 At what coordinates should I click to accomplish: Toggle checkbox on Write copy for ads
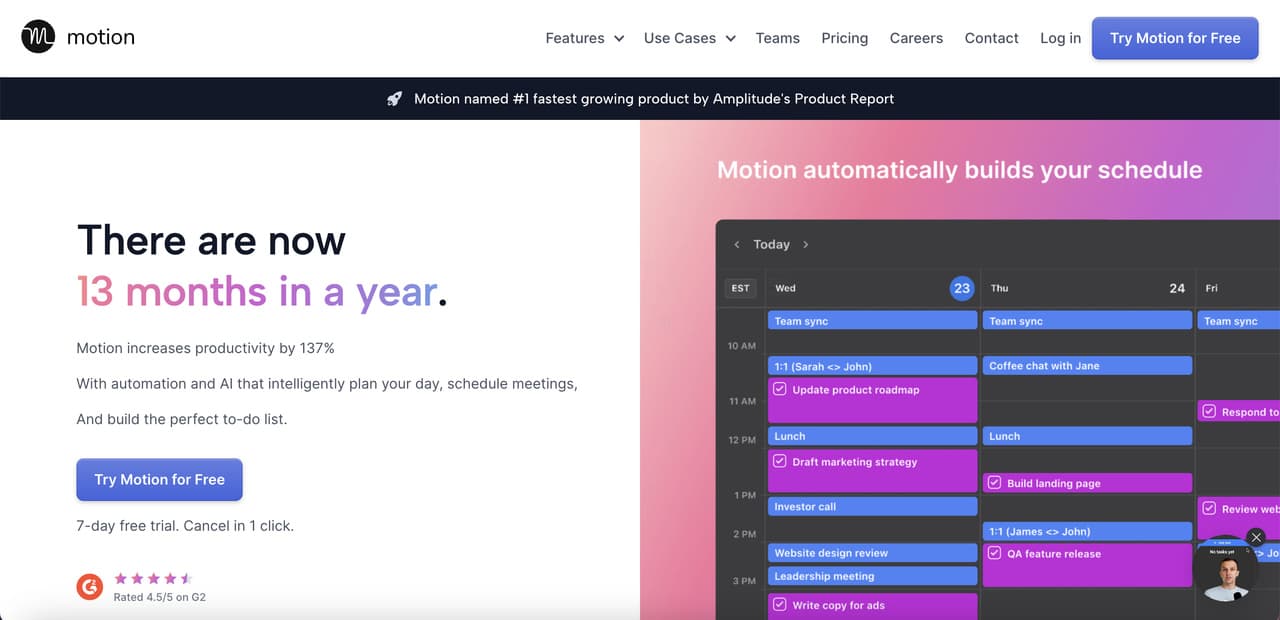point(780,605)
